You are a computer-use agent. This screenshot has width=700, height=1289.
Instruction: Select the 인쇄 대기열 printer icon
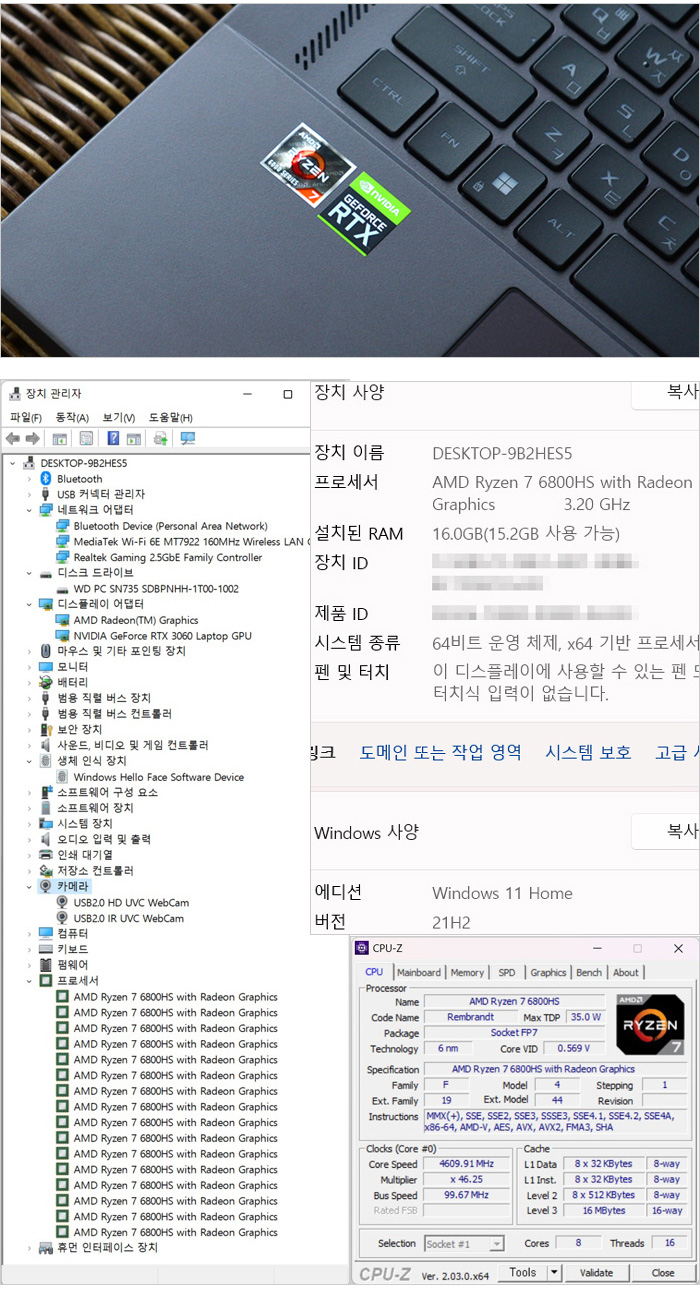45,855
